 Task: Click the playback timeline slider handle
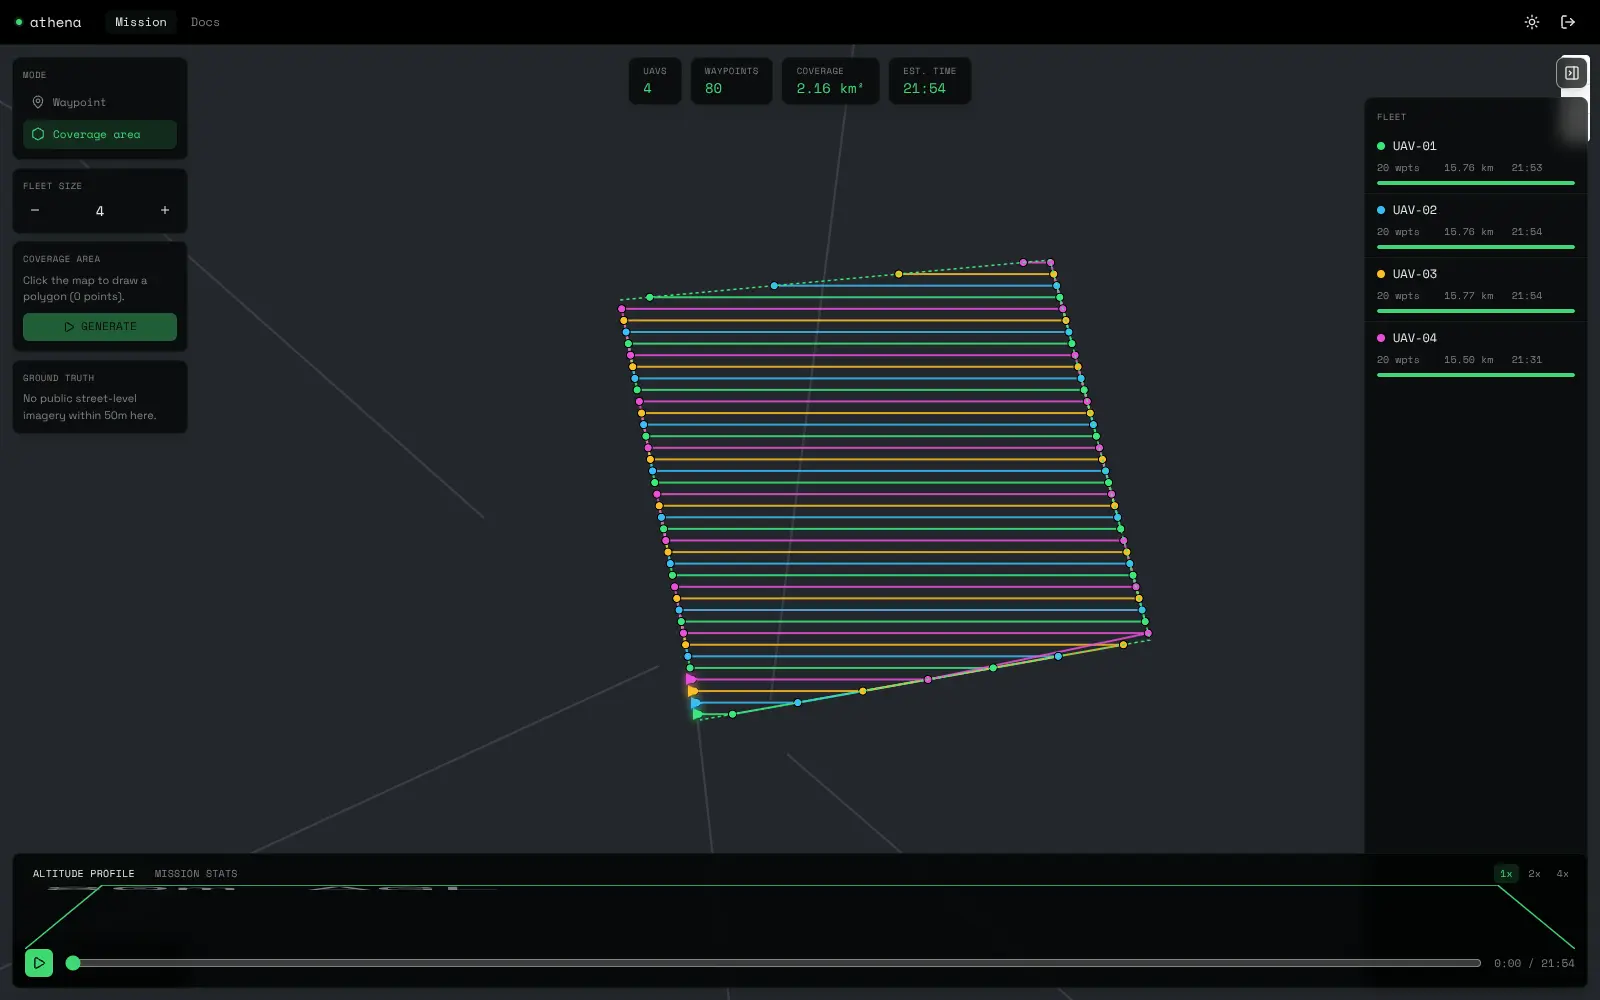(x=73, y=963)
